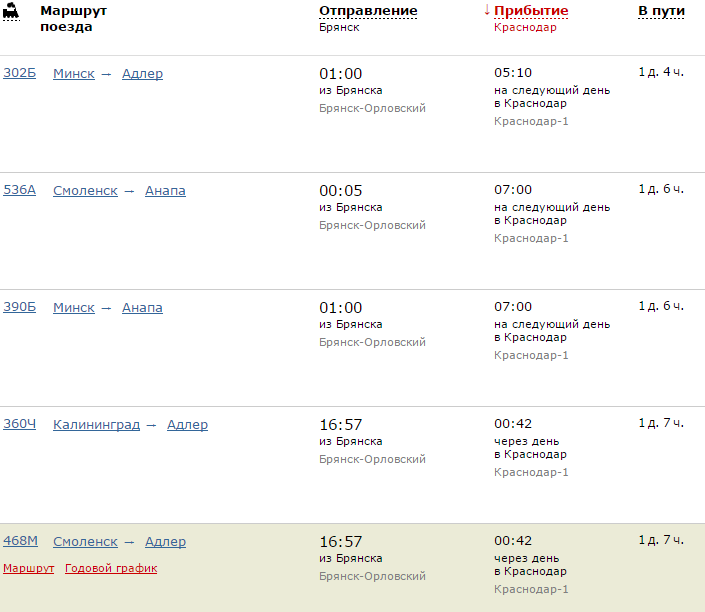Open the Годовой график link
This screenshot has width=705, height=612.
111,569
